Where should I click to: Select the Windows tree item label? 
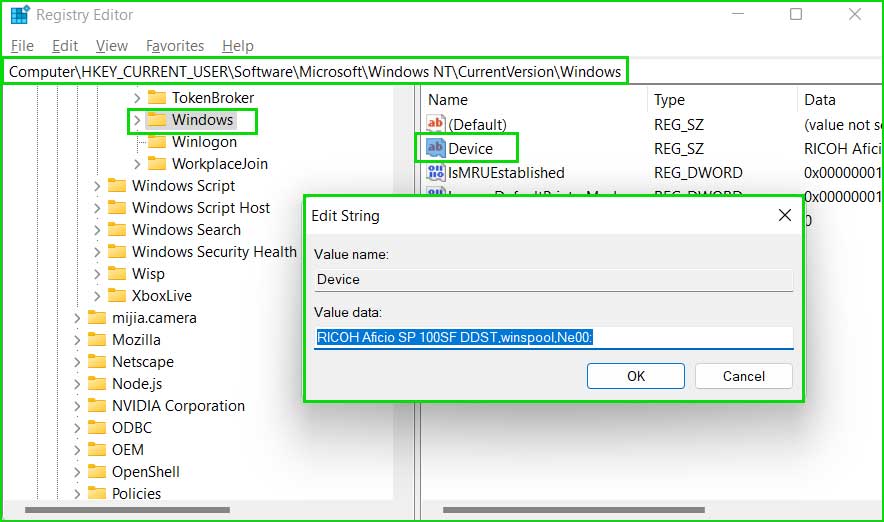pyautogui.click(x=202, y=120)
